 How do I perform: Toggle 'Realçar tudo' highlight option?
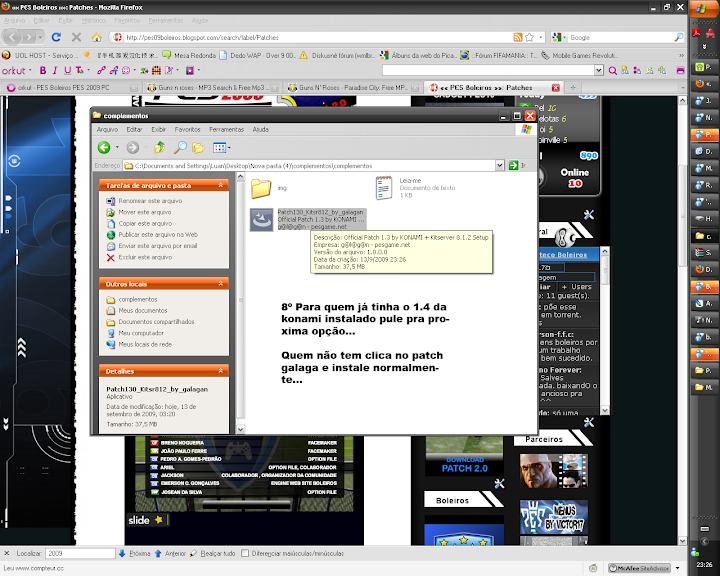pos(212,553)
